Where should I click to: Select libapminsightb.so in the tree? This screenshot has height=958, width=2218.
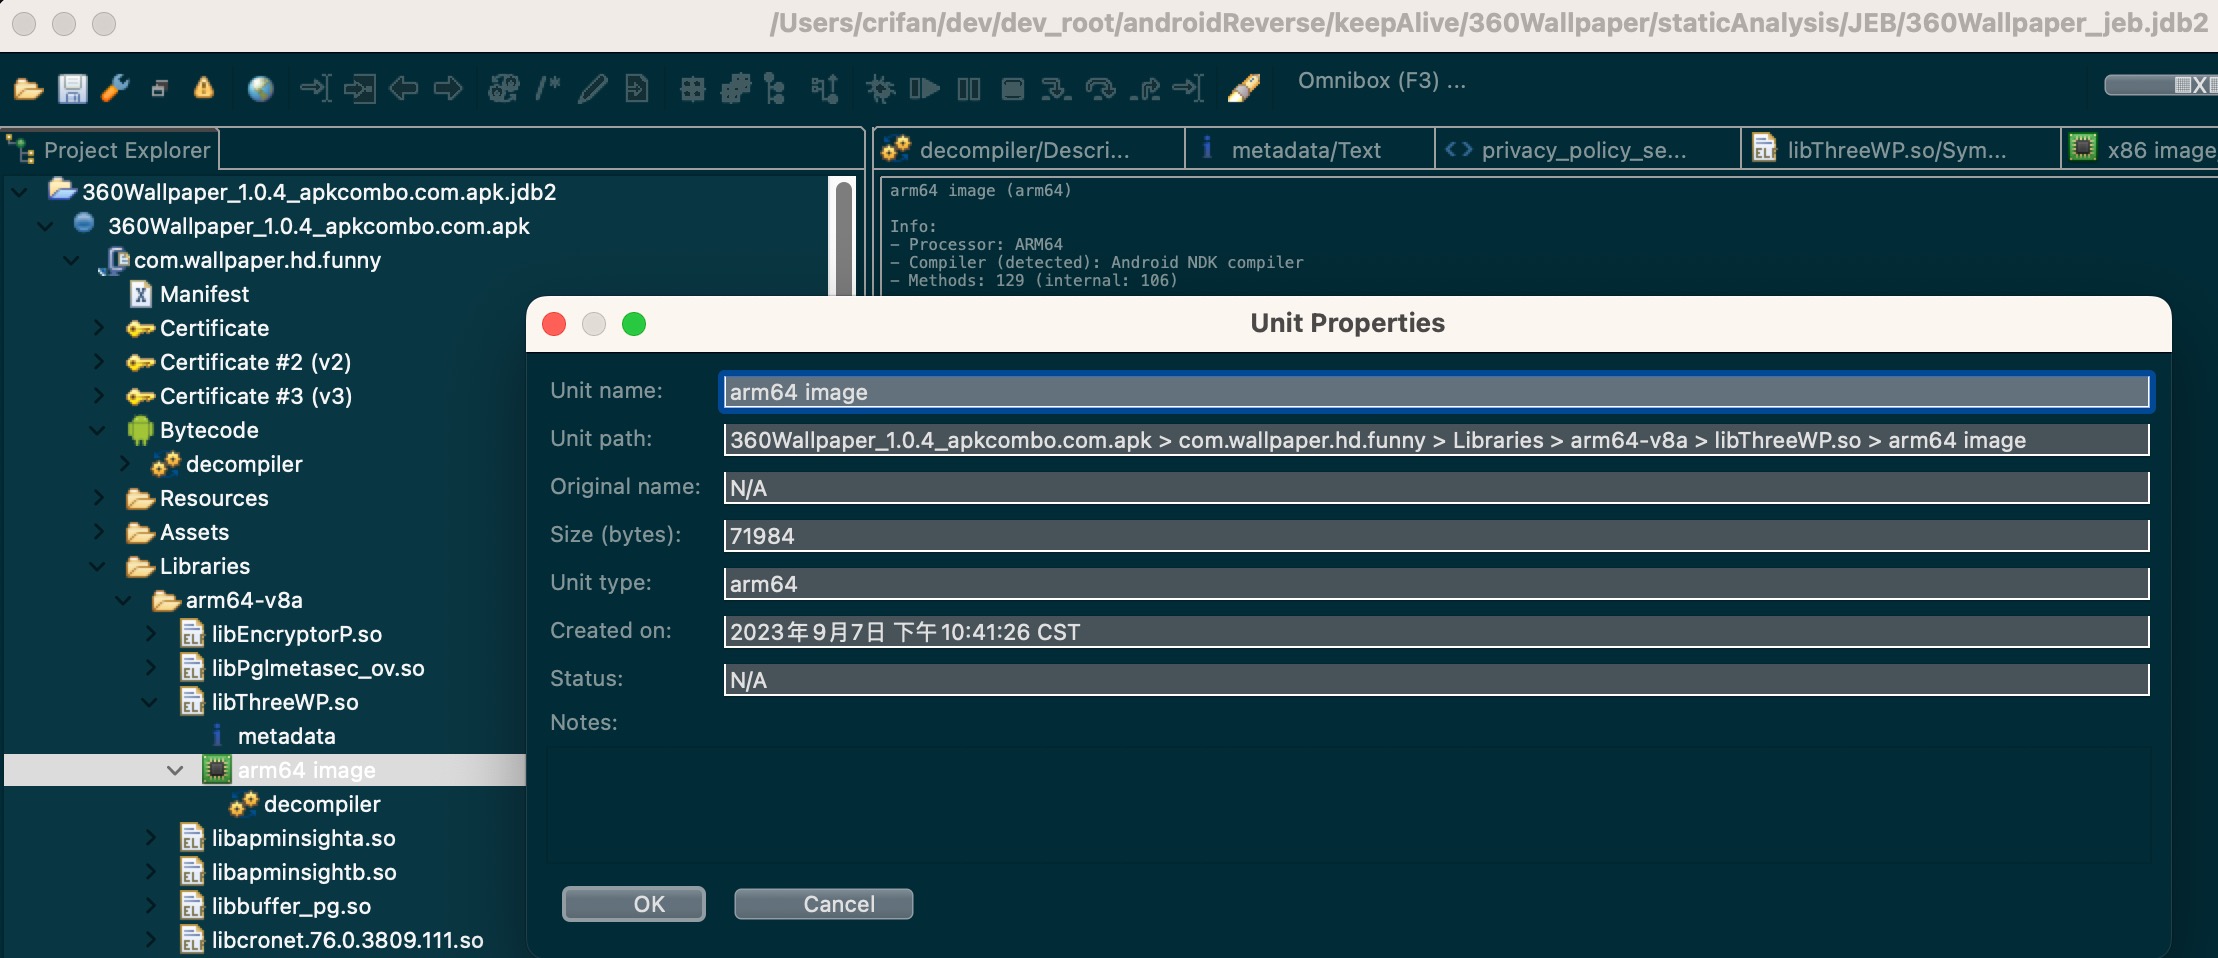pos(304,872)
